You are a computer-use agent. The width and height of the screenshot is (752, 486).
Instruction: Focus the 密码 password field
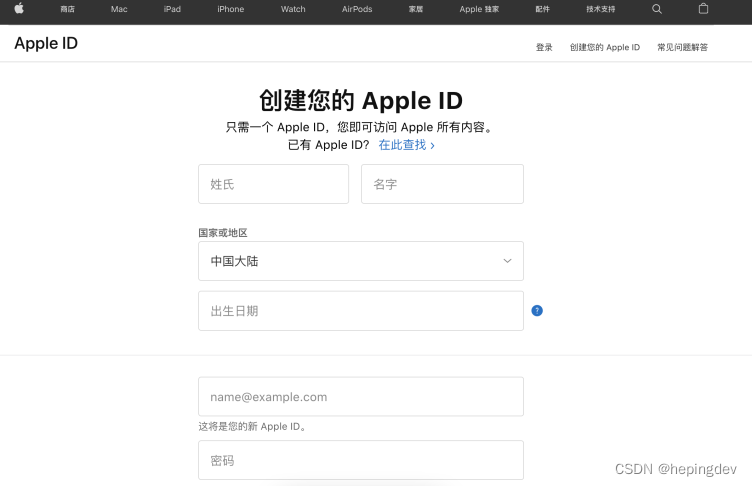tap(361, 460)
